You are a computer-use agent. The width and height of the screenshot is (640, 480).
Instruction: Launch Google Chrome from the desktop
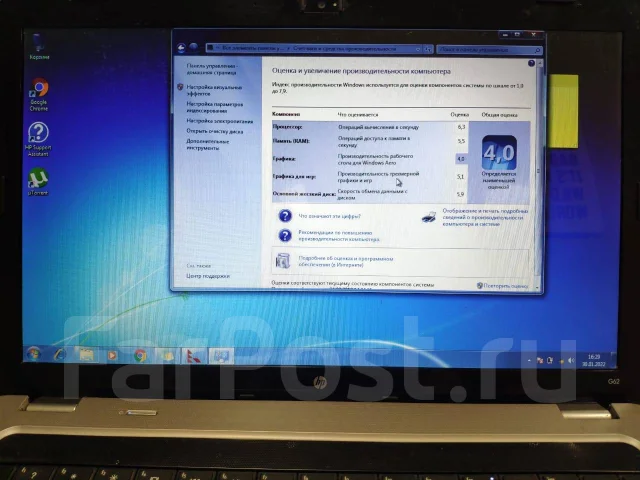click(x=39, y=94)
